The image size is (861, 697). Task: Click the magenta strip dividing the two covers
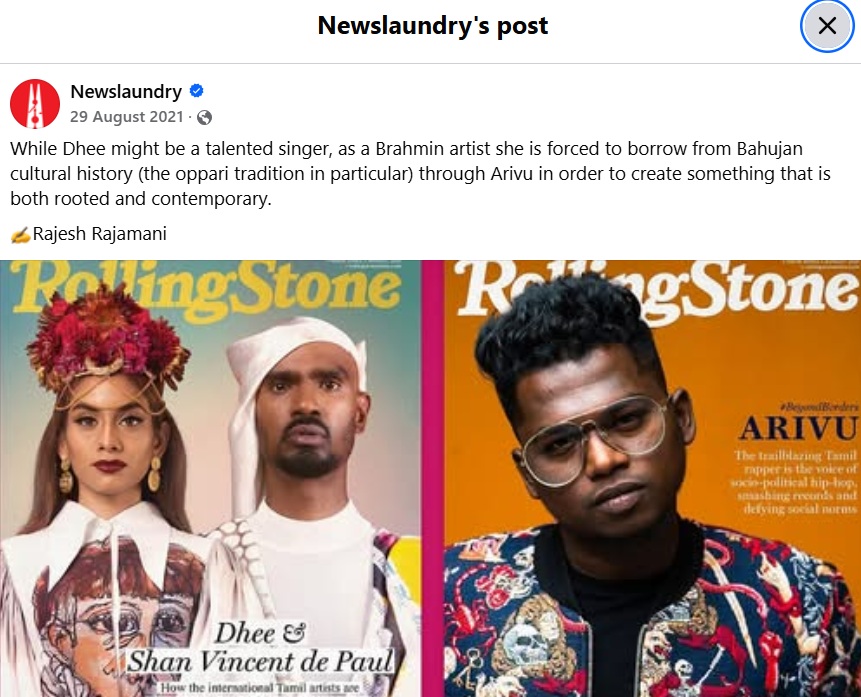(x=433, y=478)
